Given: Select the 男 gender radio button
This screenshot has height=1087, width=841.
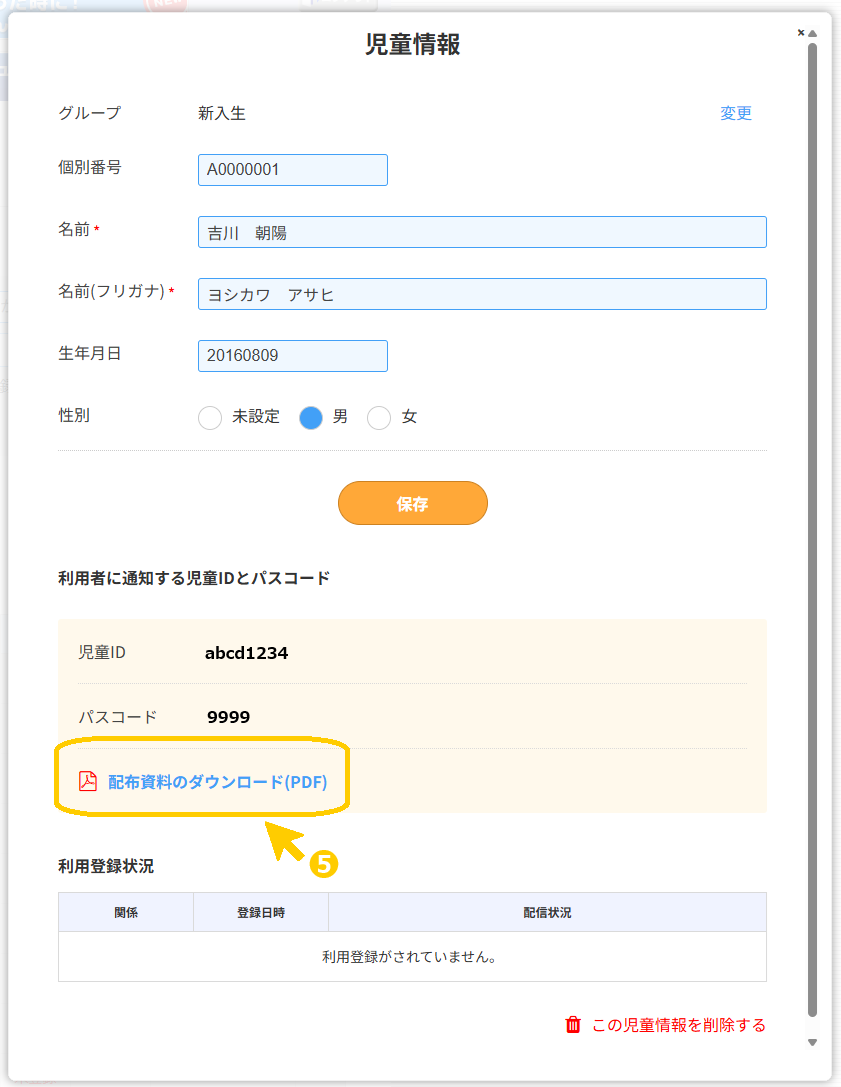Looking at the screenshot, I should [x=311, y=417].
